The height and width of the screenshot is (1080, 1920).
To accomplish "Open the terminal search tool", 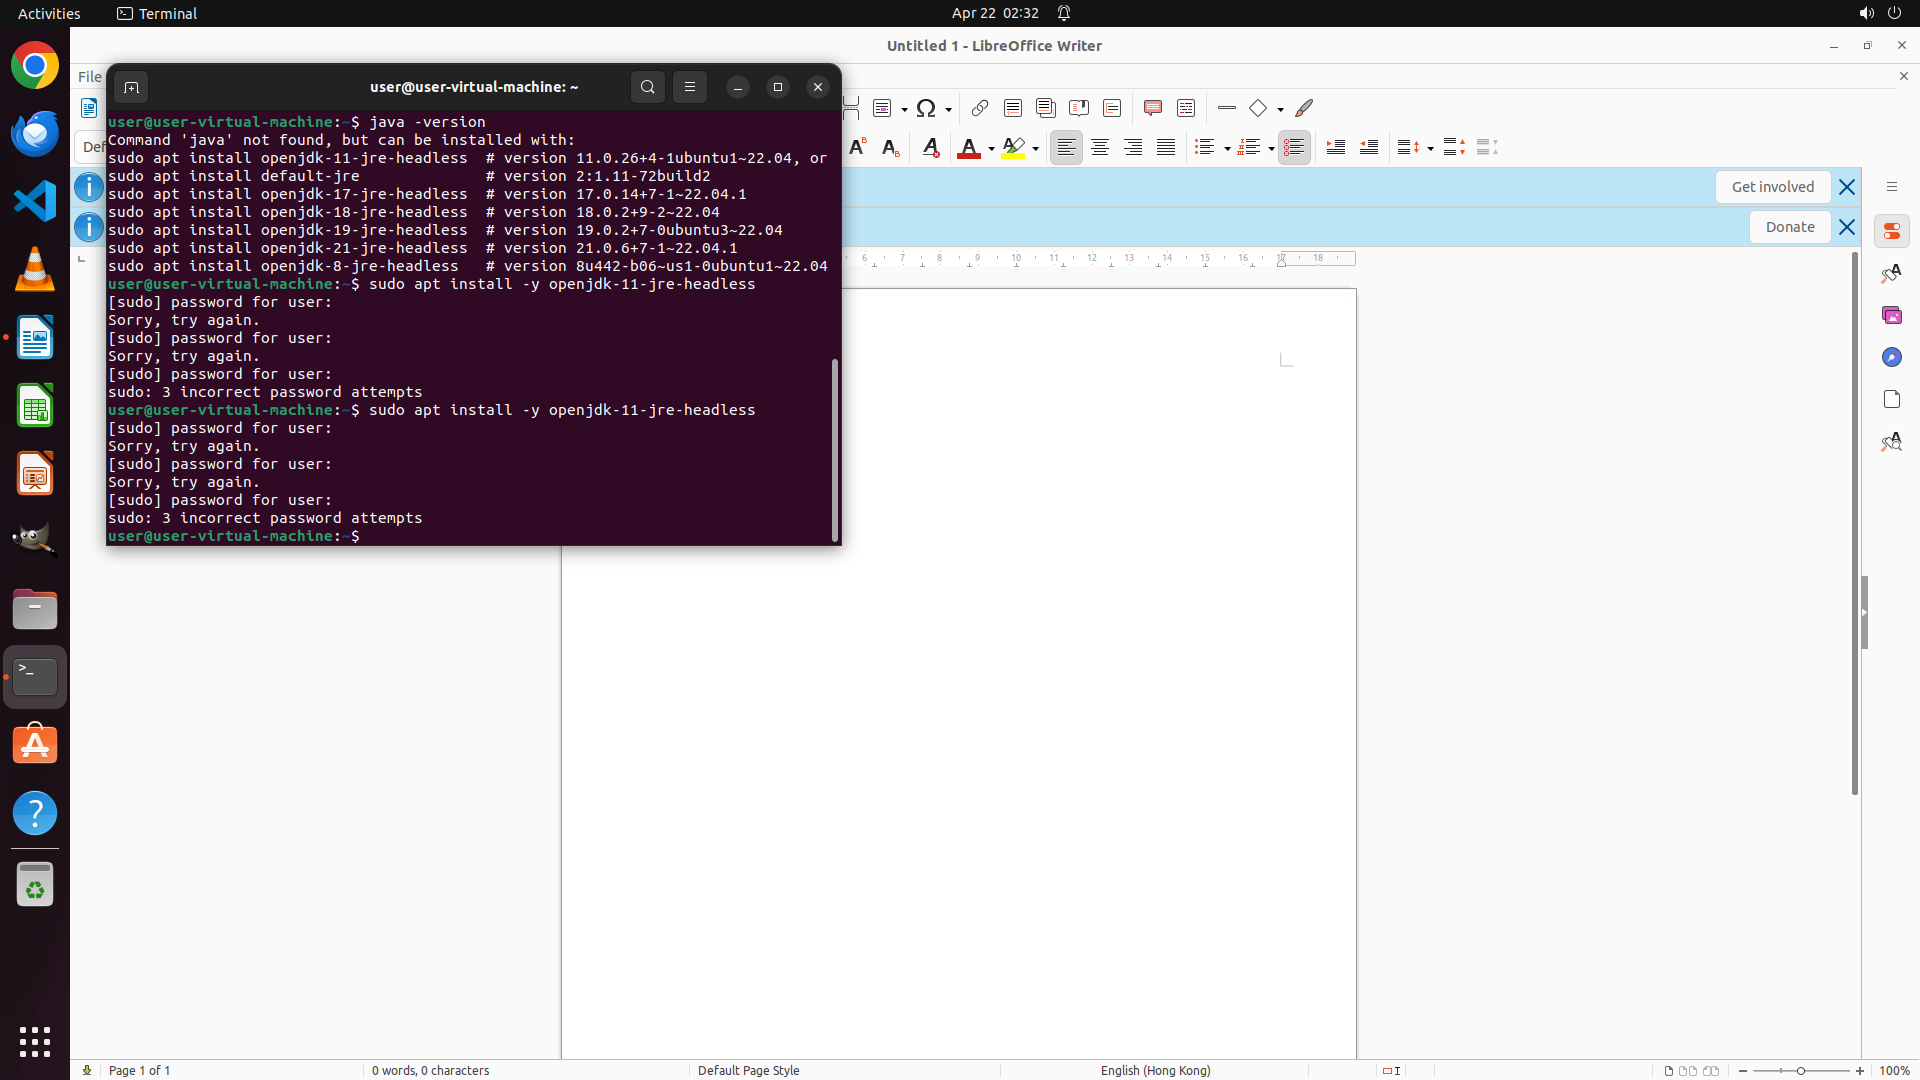I will point(647,87).
